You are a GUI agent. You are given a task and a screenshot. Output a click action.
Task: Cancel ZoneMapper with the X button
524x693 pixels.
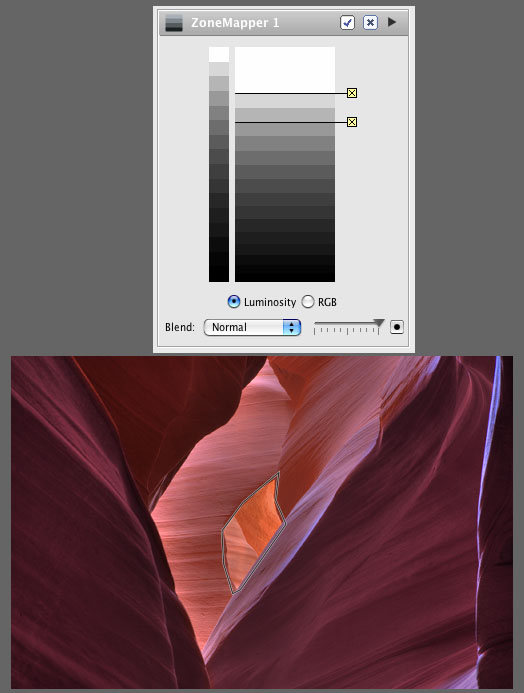click(x=370, y=23)
